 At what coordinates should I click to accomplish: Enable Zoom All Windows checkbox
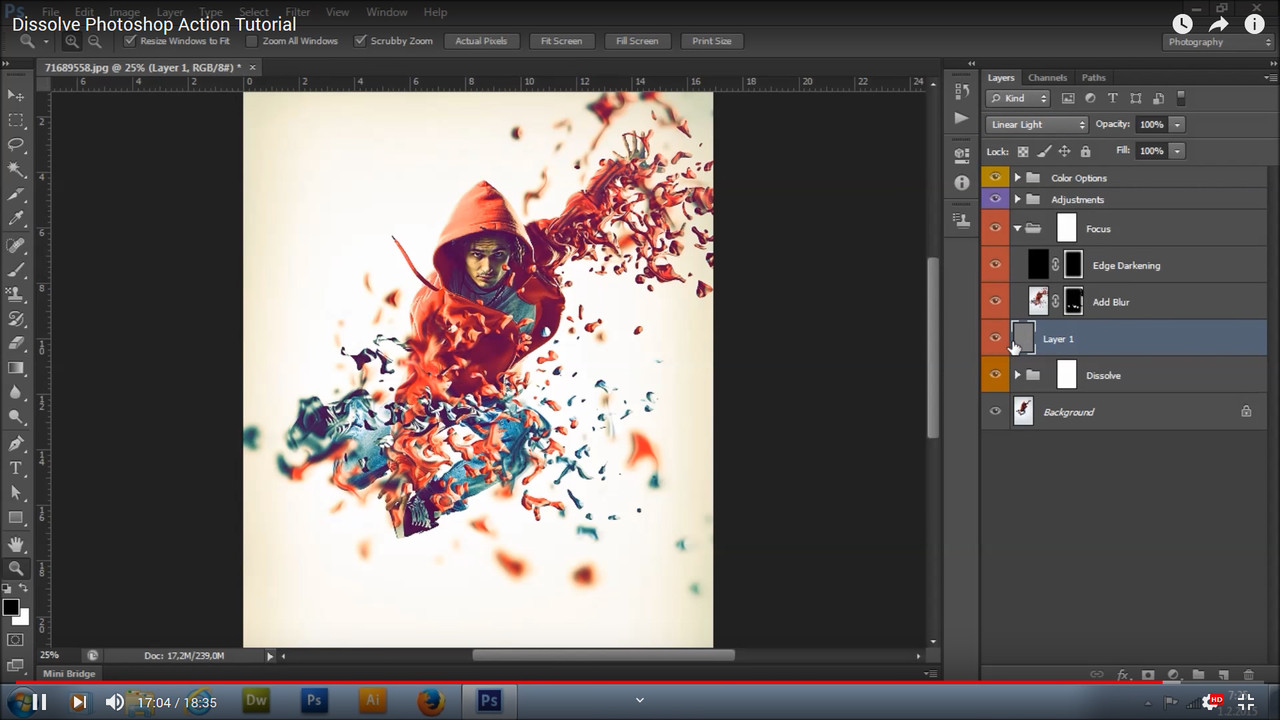252,41
